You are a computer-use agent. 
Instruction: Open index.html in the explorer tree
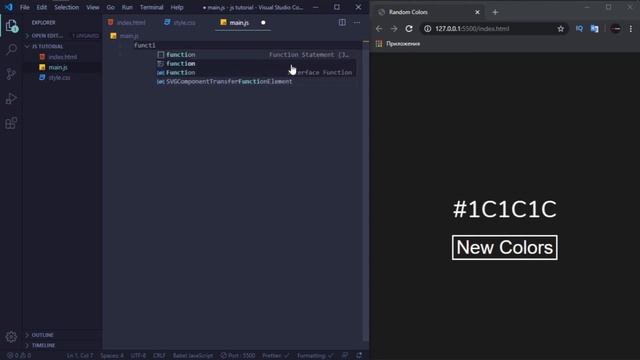pos(62,57)
